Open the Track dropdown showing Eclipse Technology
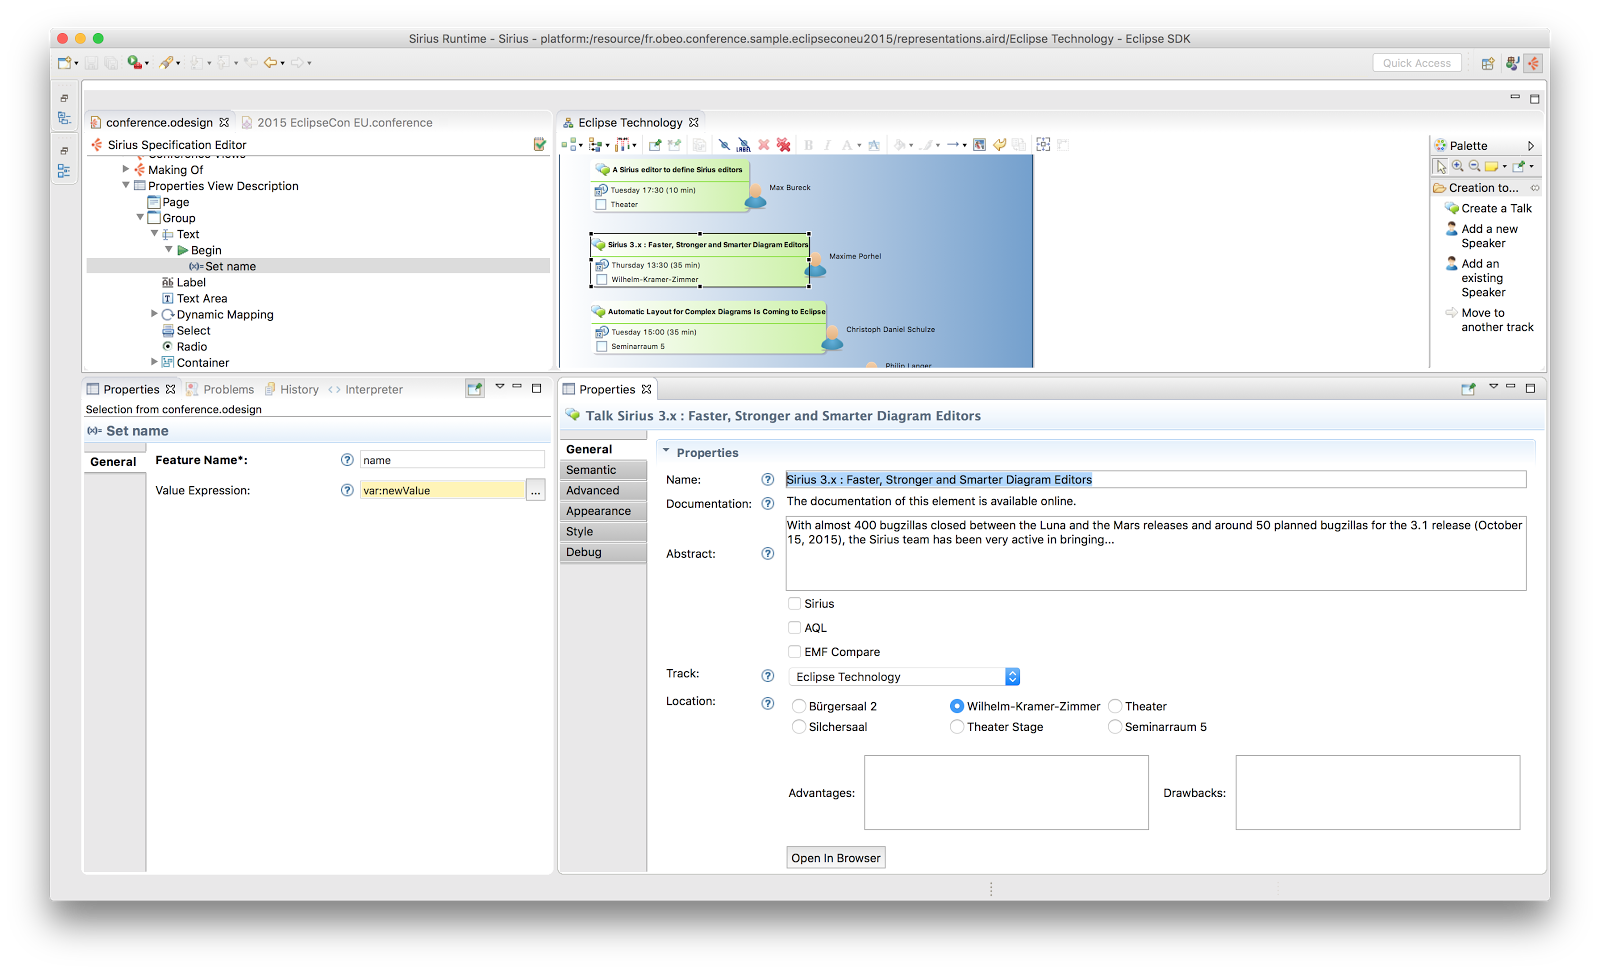Image resolution: width=1600 pixels, height=972 pixels. point(904,677)
